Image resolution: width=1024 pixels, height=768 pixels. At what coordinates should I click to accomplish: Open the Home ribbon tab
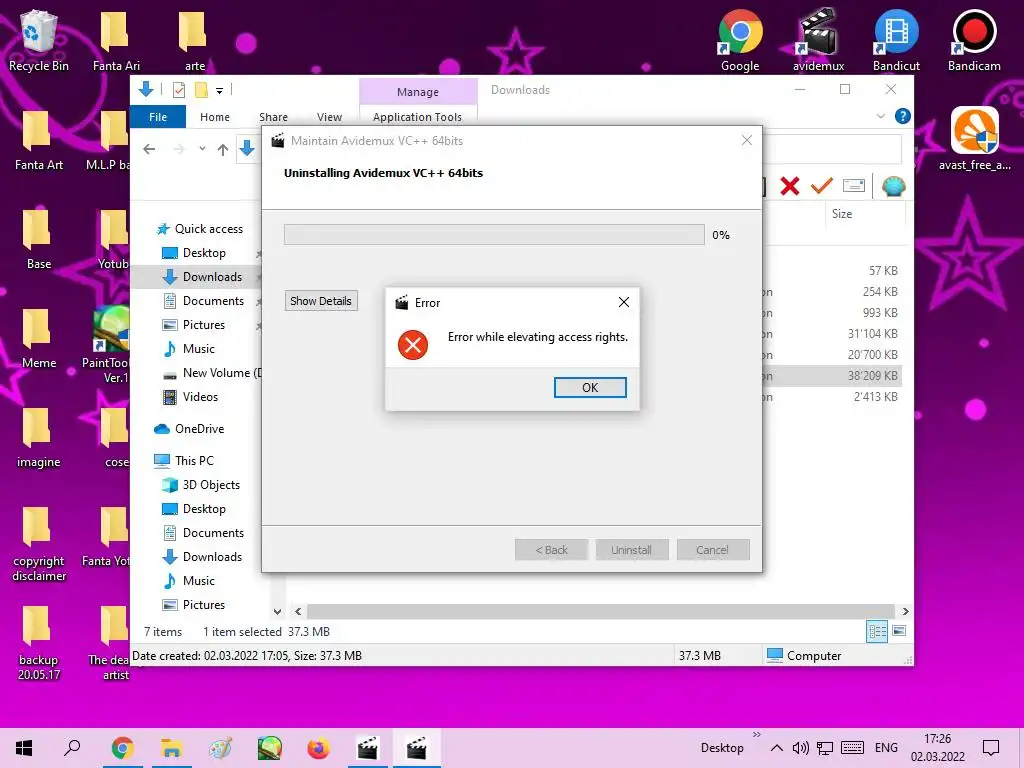[215, 117]
